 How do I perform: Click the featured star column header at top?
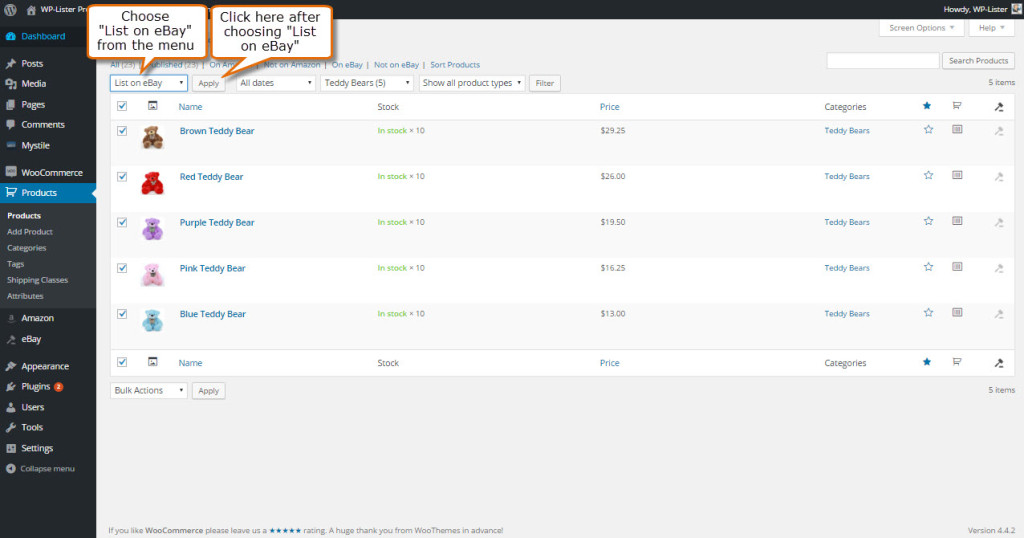pyautogui.click(x=927, y=106)
